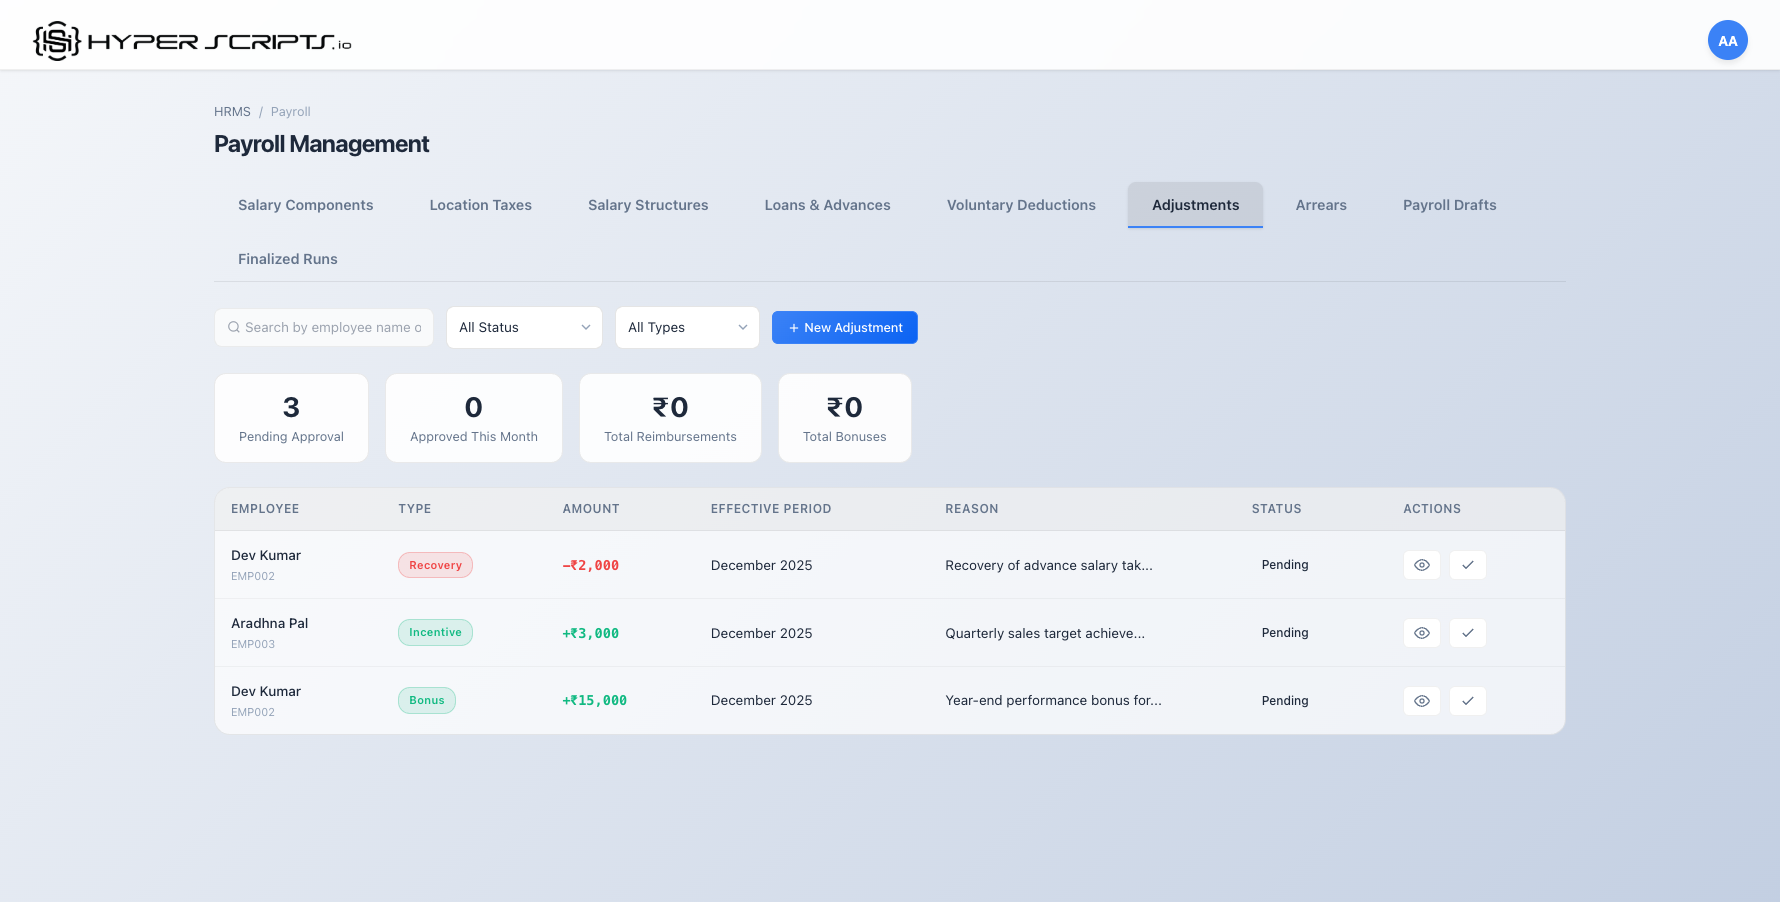Switch to the Salary Components tab

(x=305, y=205)
